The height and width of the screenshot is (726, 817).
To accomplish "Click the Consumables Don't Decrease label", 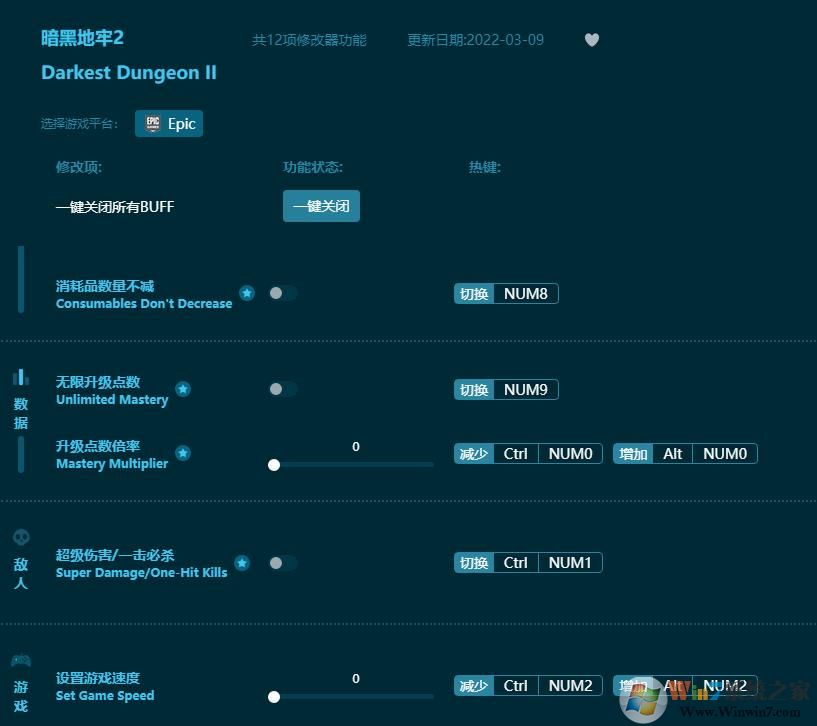I will pos(144,303).
